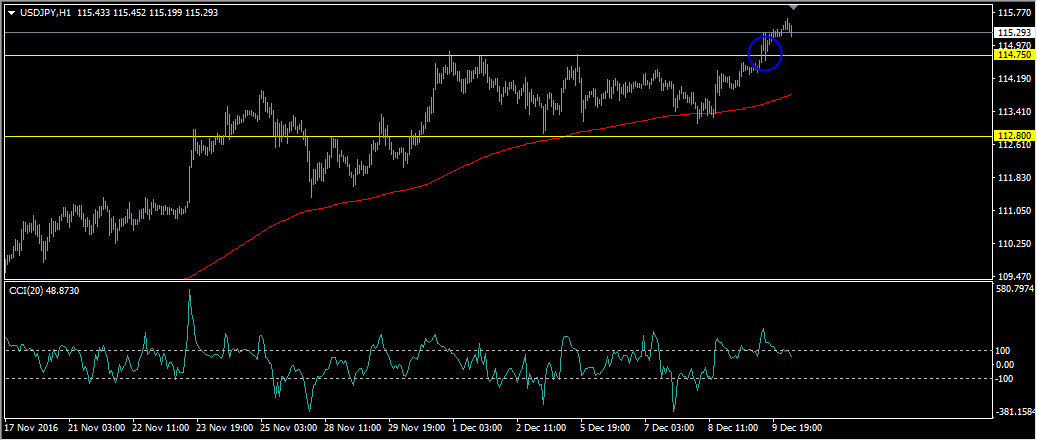Click the -100 level on CCI scale

coord(1006,378)
